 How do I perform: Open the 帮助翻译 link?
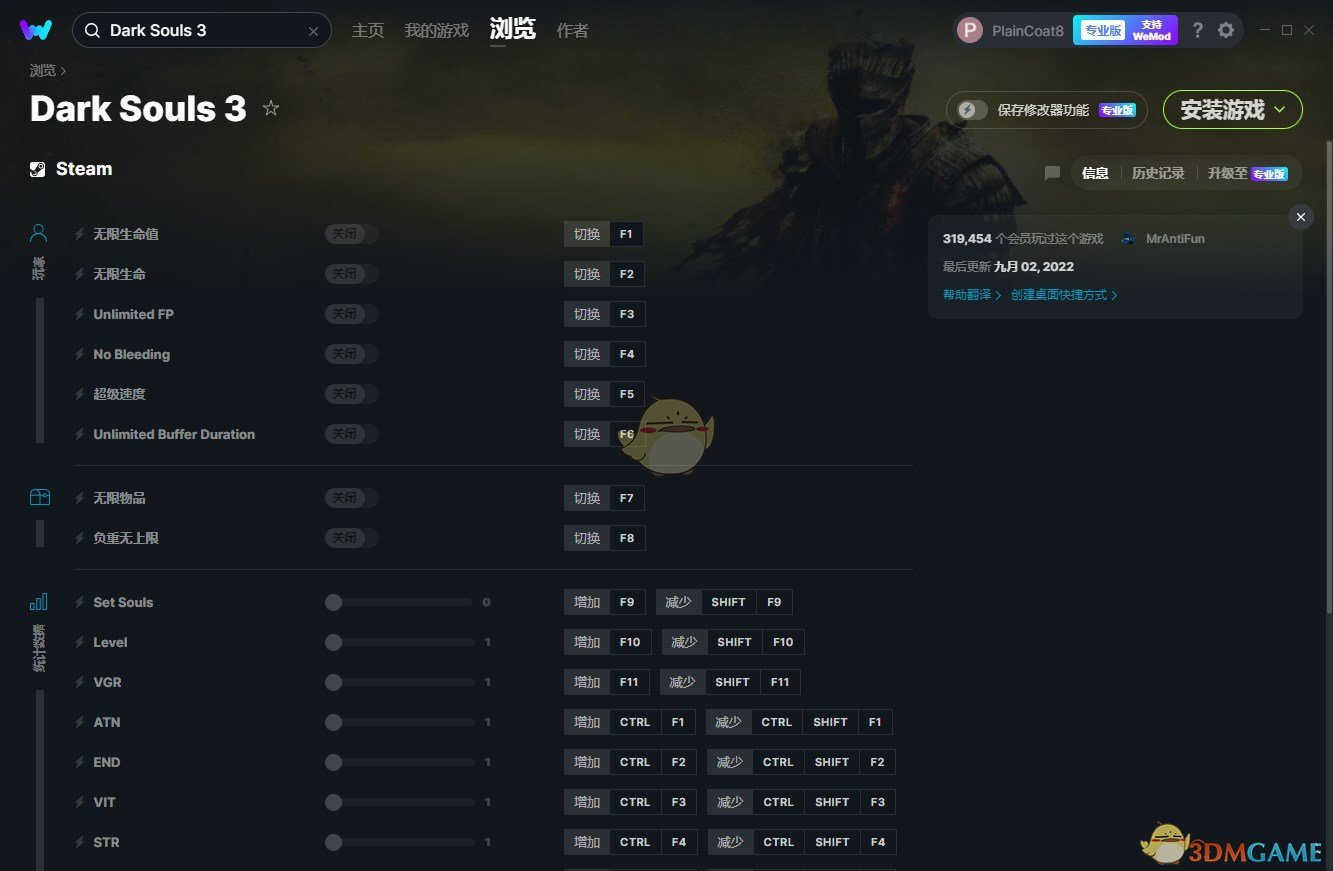point(972,295)
